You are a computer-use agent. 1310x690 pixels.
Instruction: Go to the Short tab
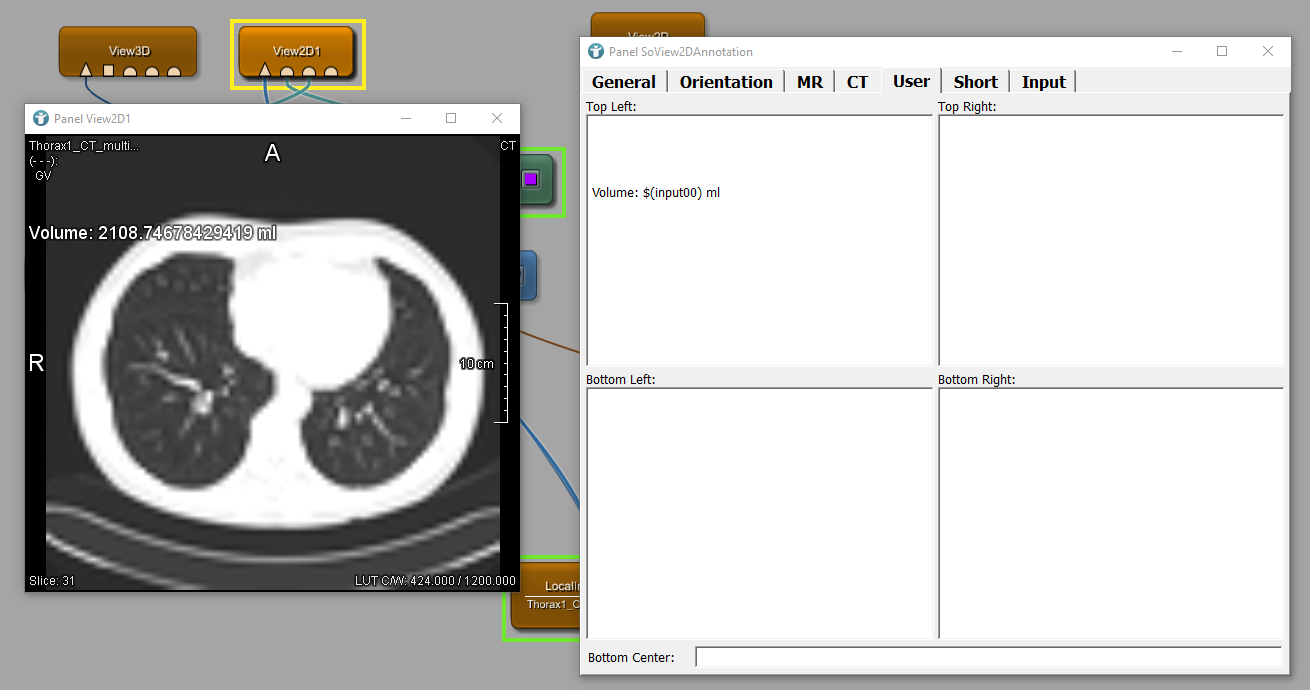click(x=975, y=82)
